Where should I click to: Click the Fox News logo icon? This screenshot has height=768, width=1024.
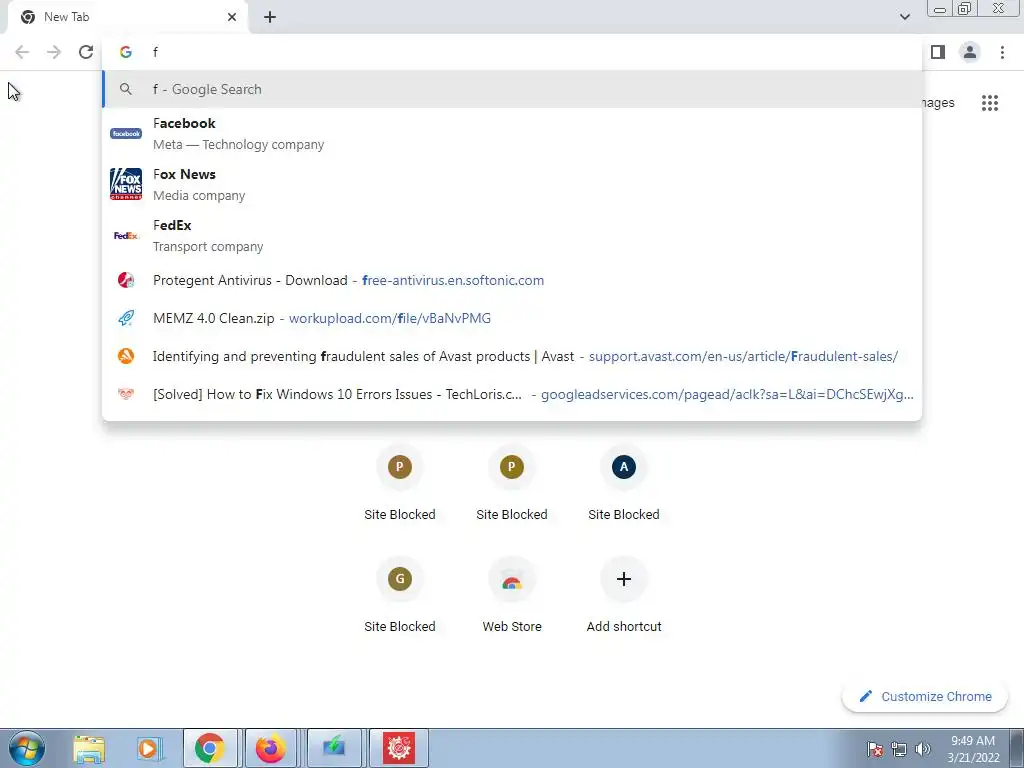(x=126, y=184)
